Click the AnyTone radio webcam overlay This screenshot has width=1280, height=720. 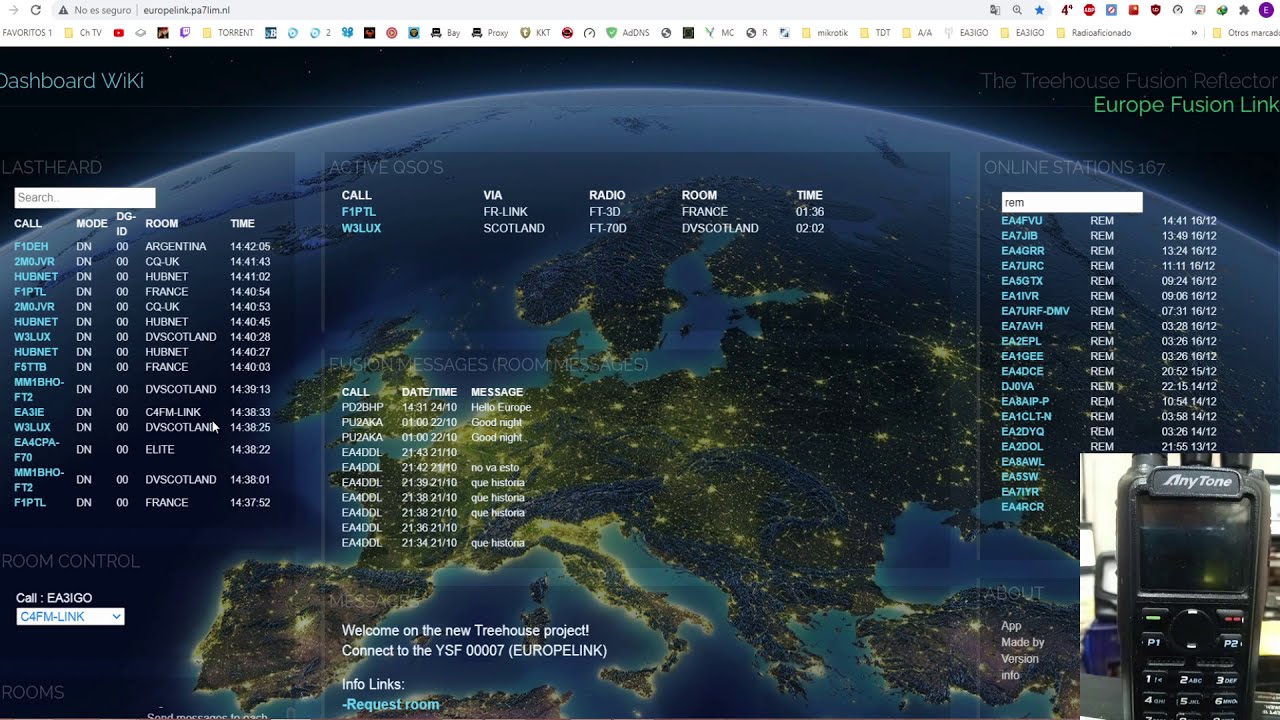point(1180,587)
